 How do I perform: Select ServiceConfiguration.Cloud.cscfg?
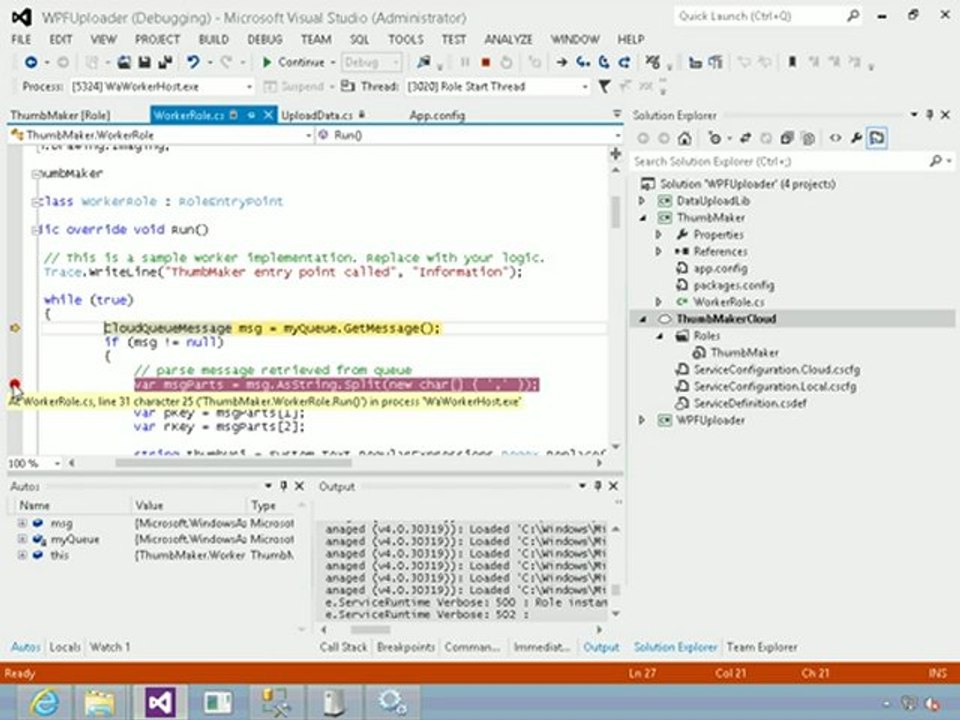[776, 370]
